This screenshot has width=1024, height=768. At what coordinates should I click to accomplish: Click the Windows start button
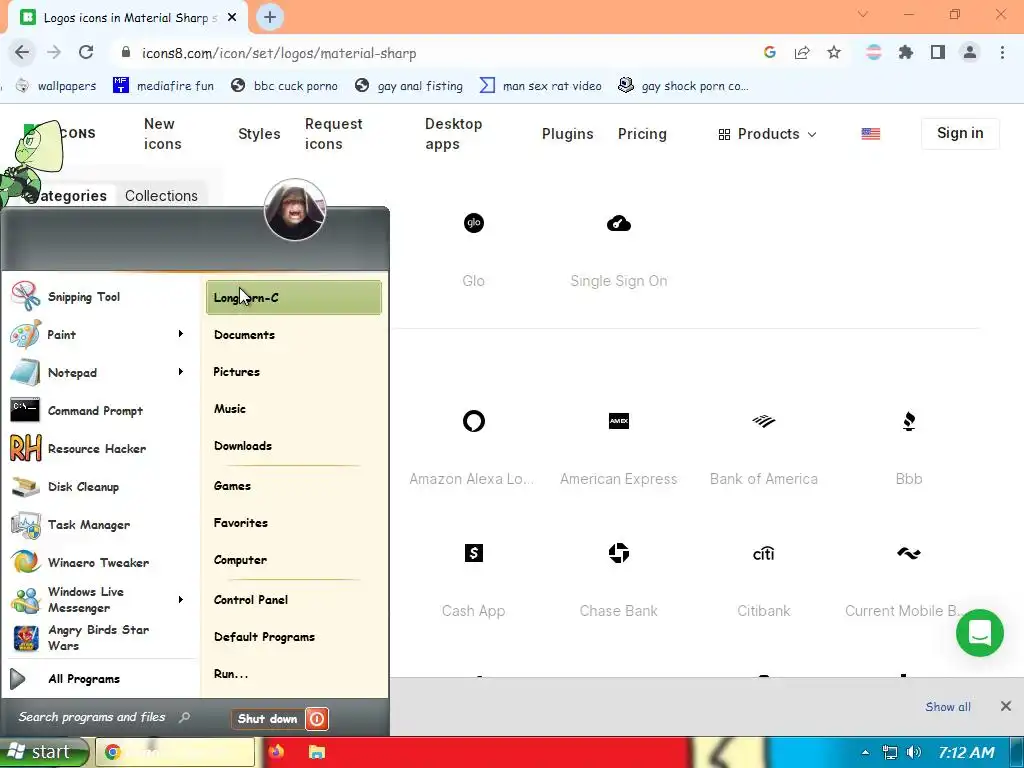coord(44,752)
